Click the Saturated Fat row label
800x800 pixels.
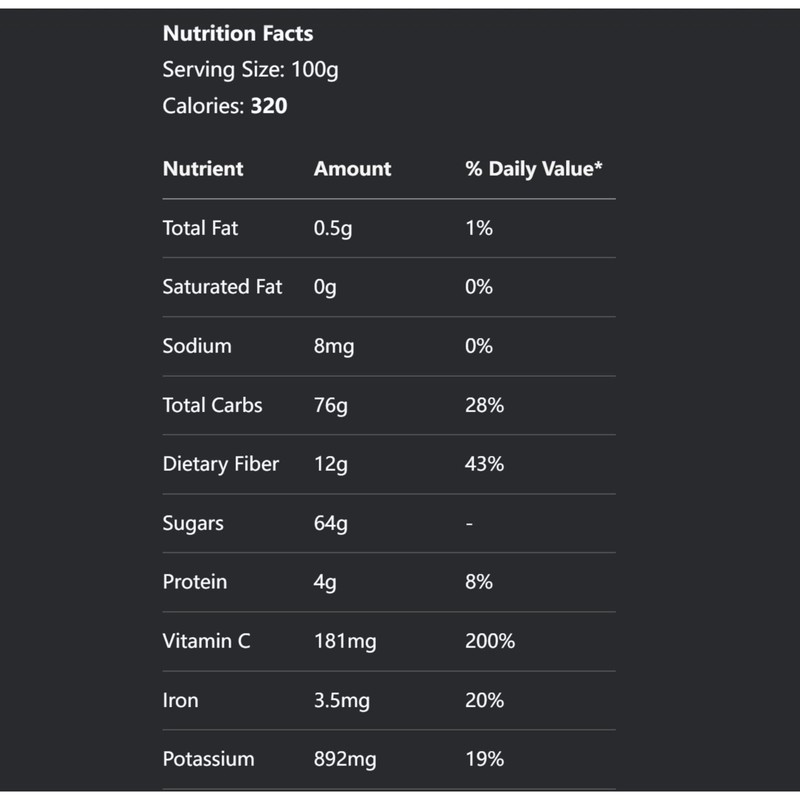pyautogui.click(x=222, y=287)
